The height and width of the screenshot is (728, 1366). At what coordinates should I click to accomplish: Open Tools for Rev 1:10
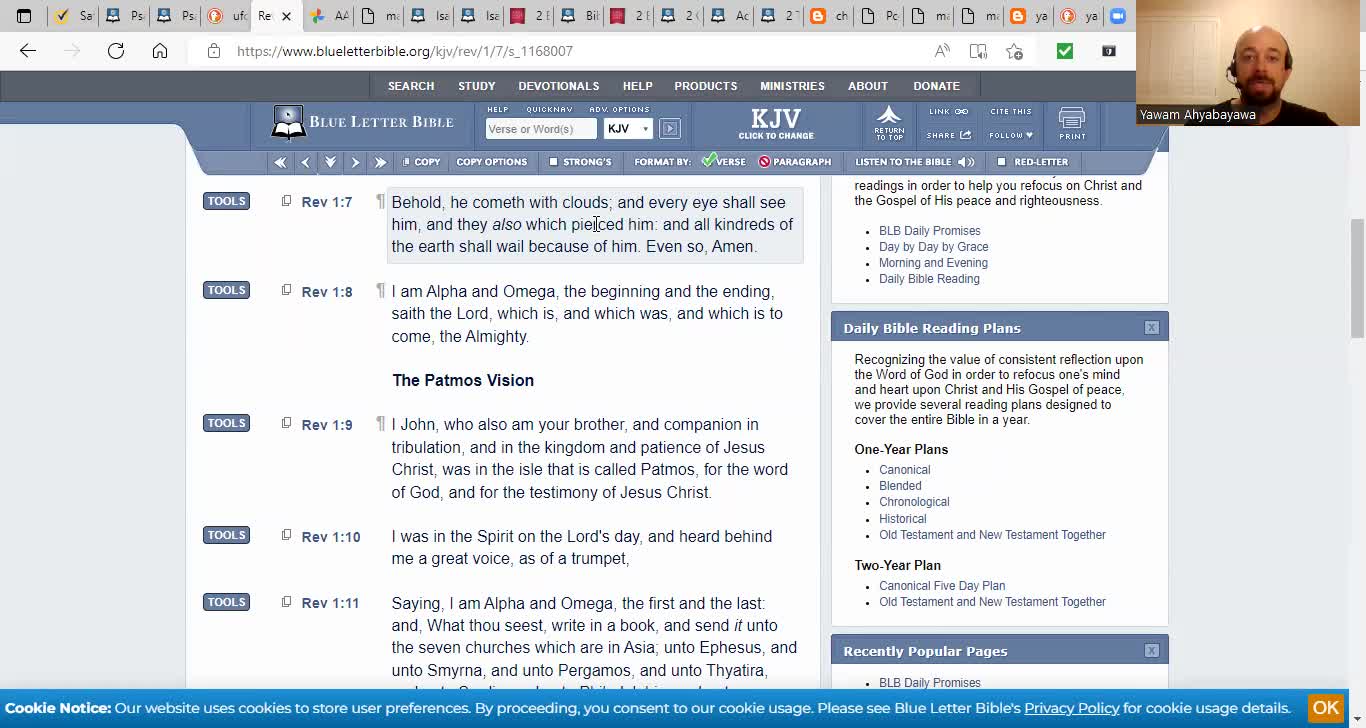(x=226, y=535)
